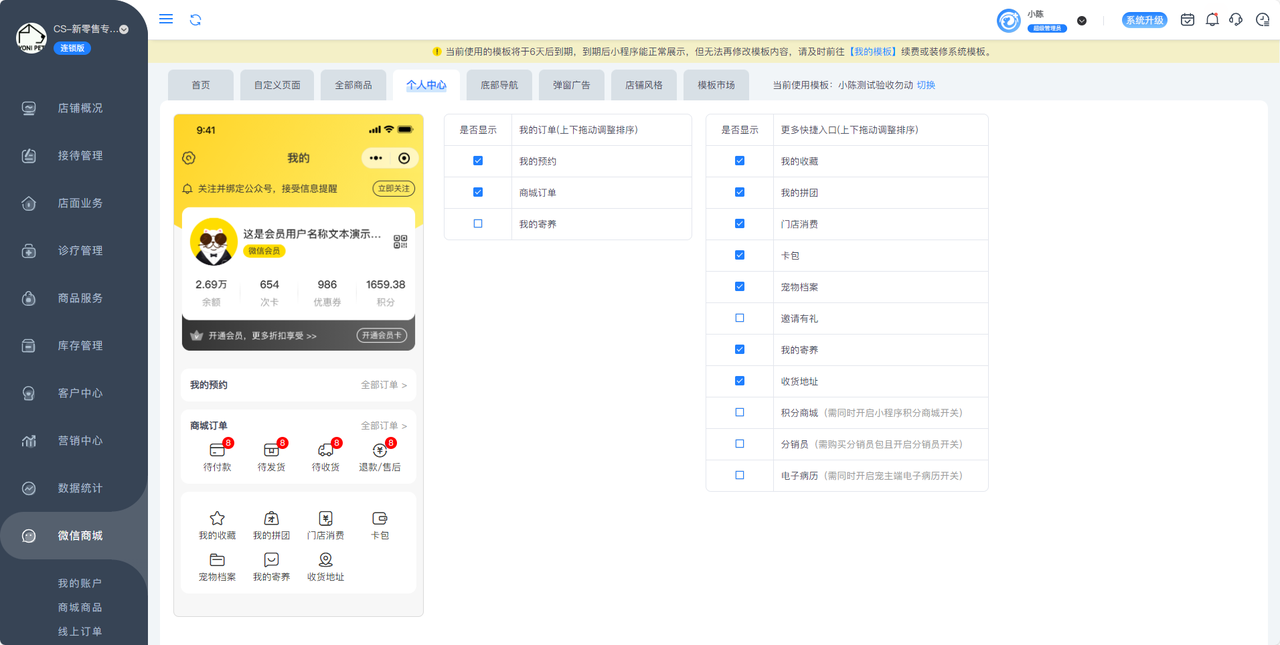Check the 积分商城 display checkbox
The image size is (1280, 645).
coord(740,412)
